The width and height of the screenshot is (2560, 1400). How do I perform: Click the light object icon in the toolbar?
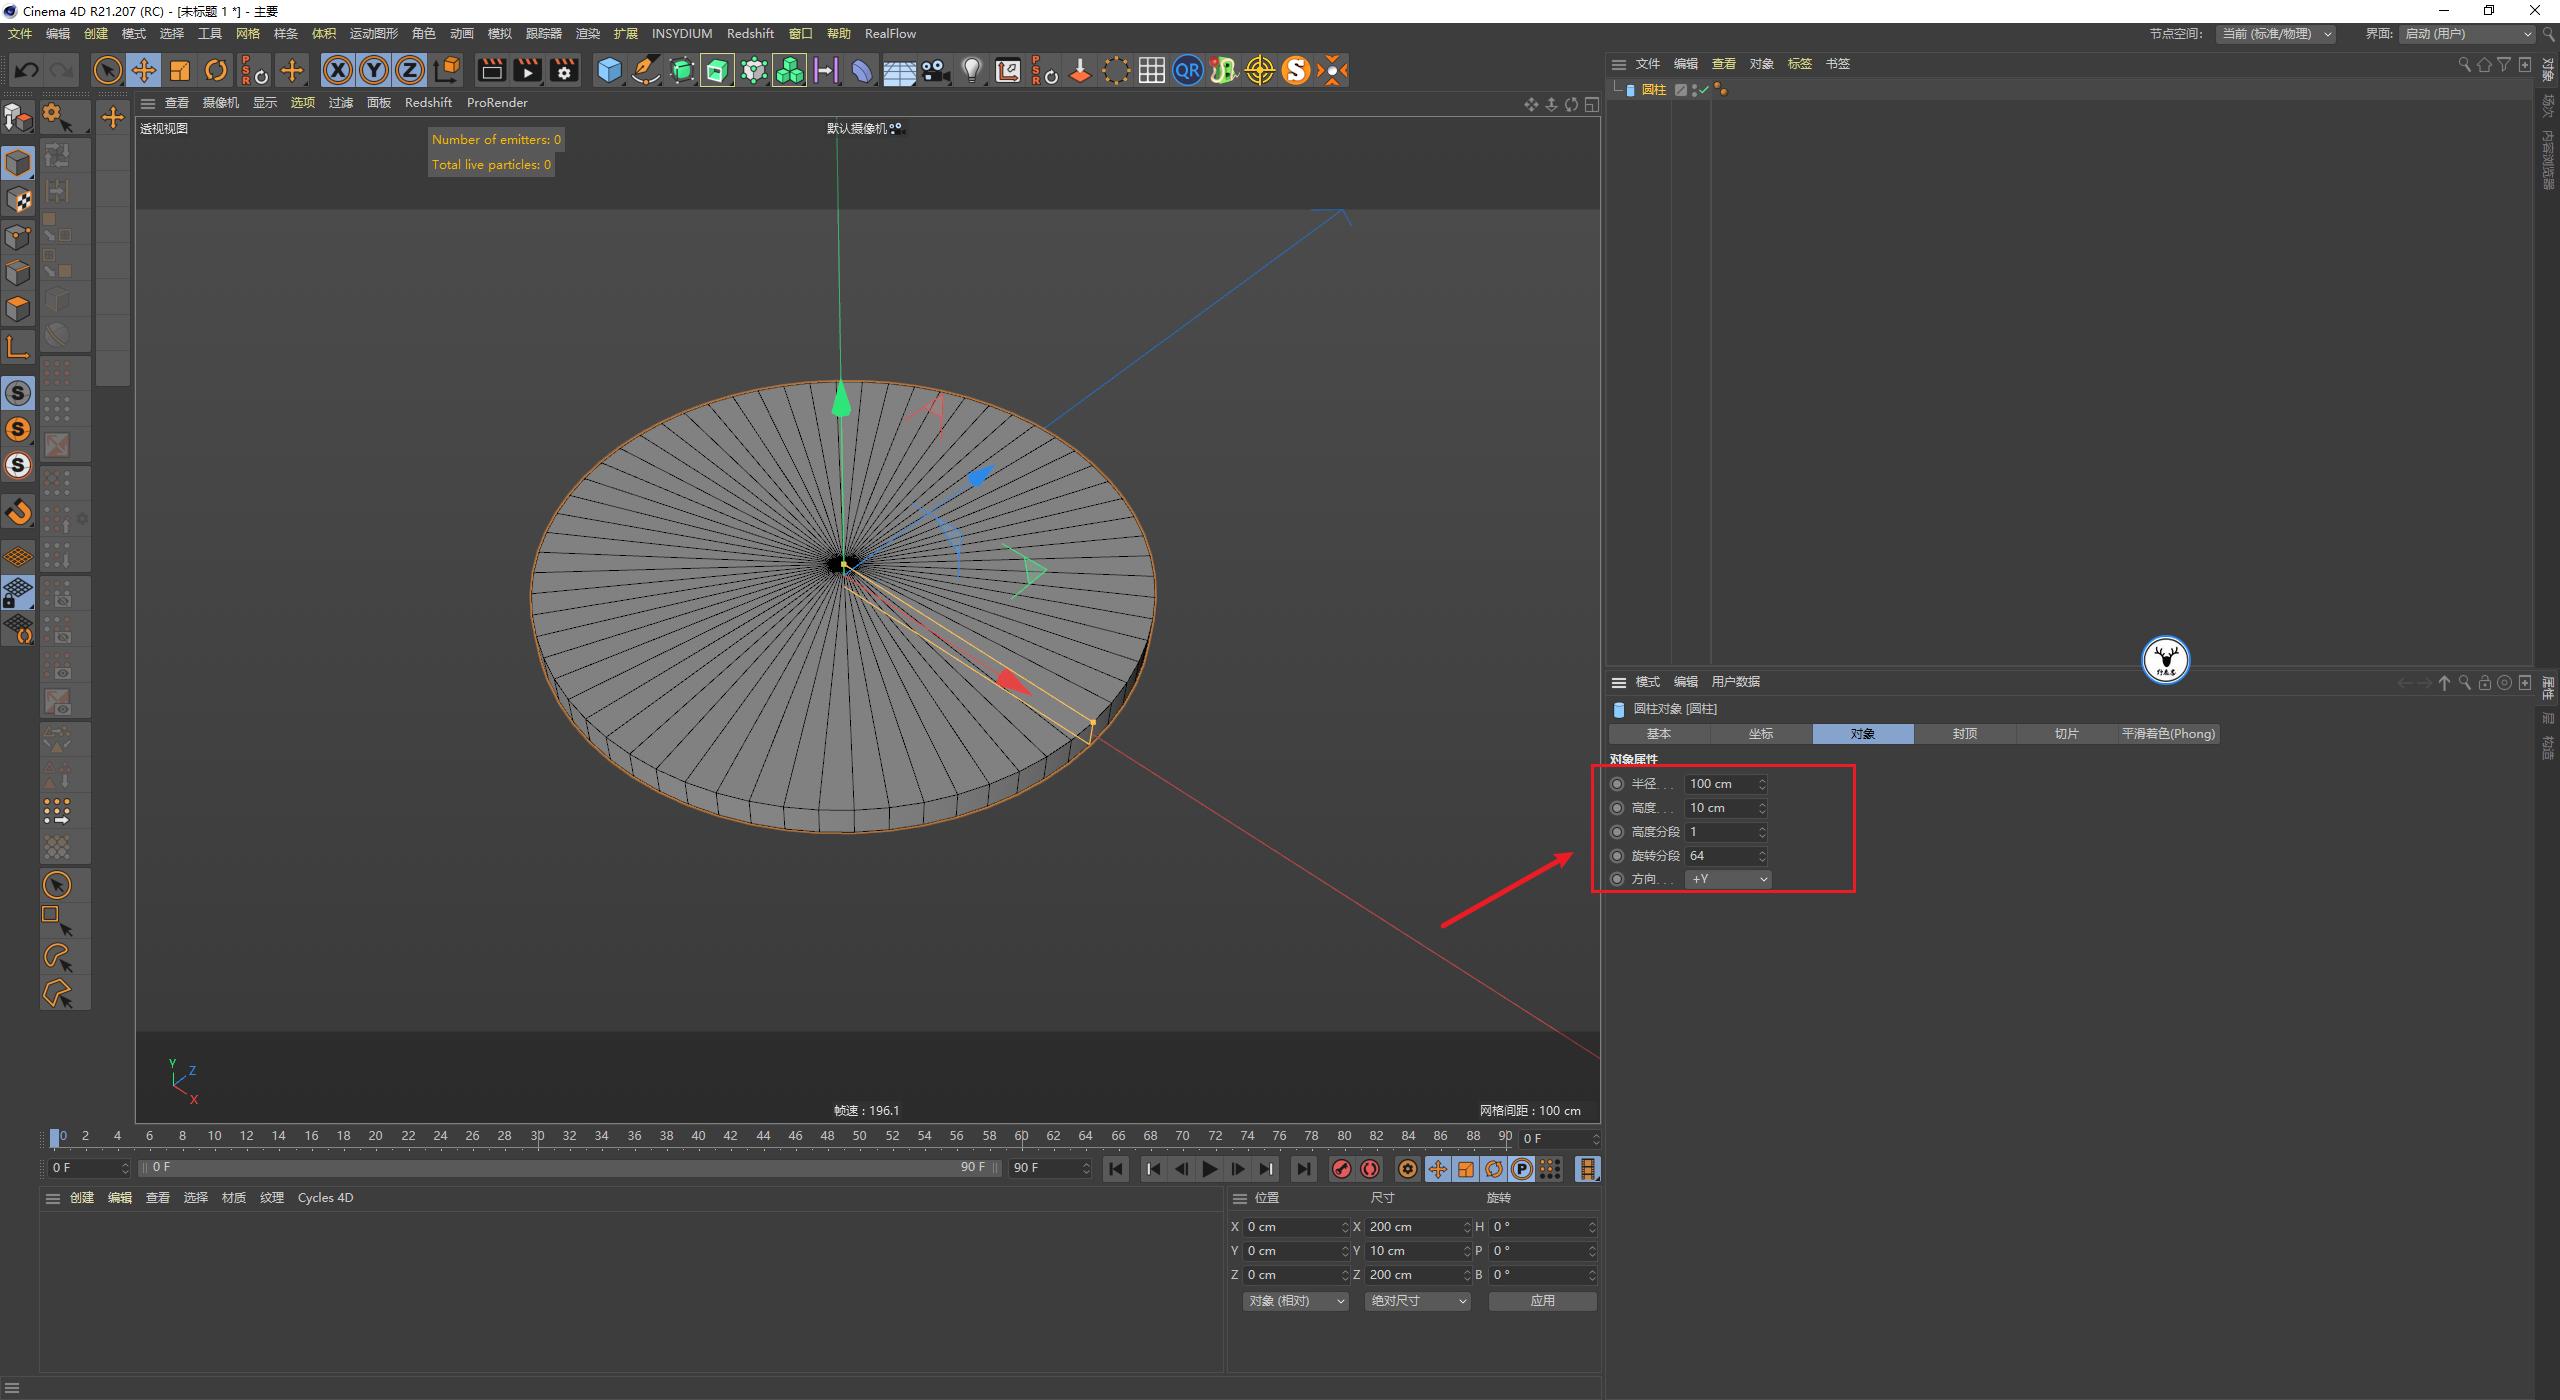pyautogui.click(x=971, y=70)
